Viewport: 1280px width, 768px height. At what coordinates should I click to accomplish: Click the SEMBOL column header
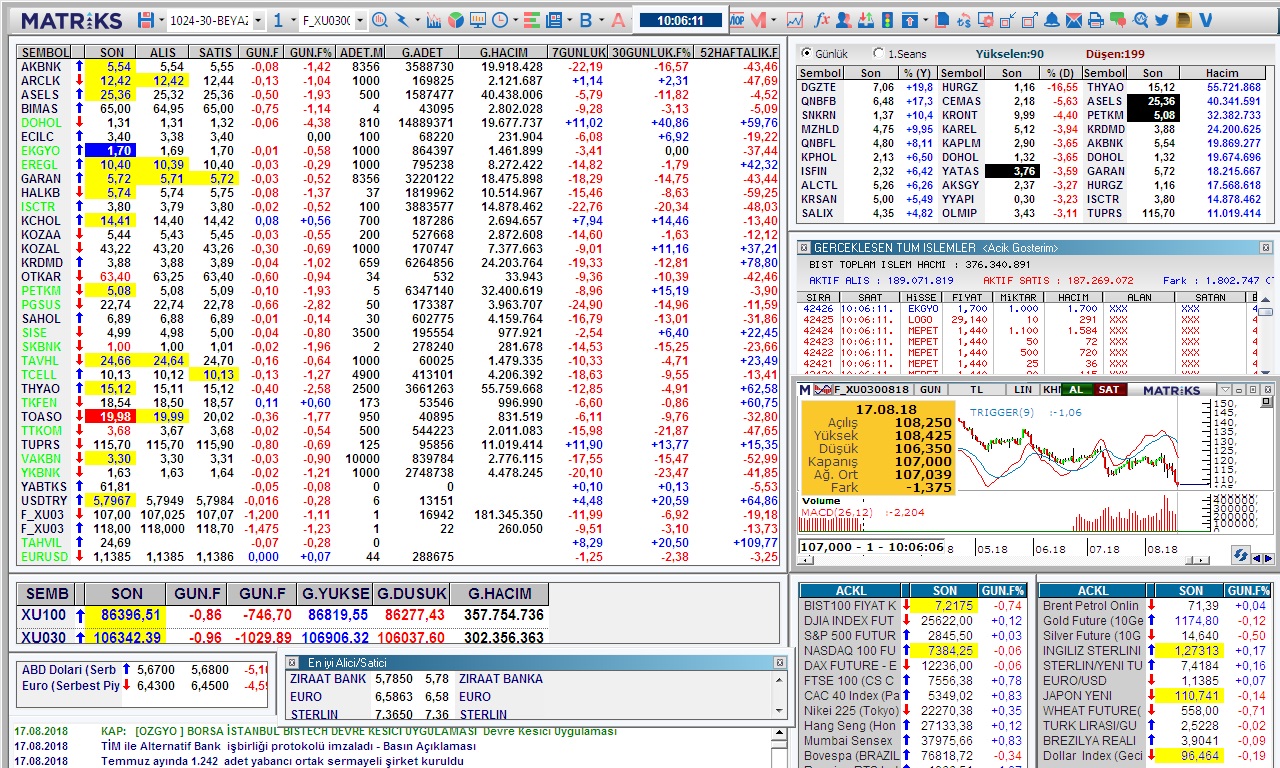tap(45, 52)
